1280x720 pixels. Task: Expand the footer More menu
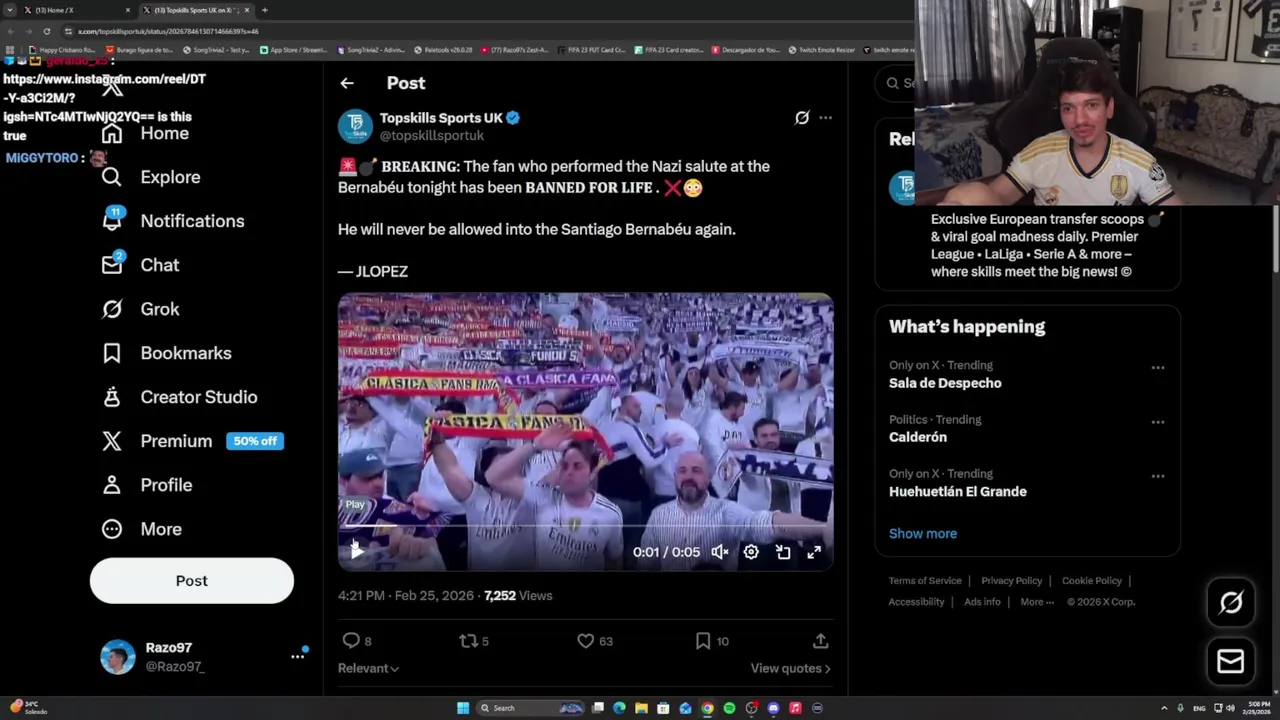[x=1036, y=602]
